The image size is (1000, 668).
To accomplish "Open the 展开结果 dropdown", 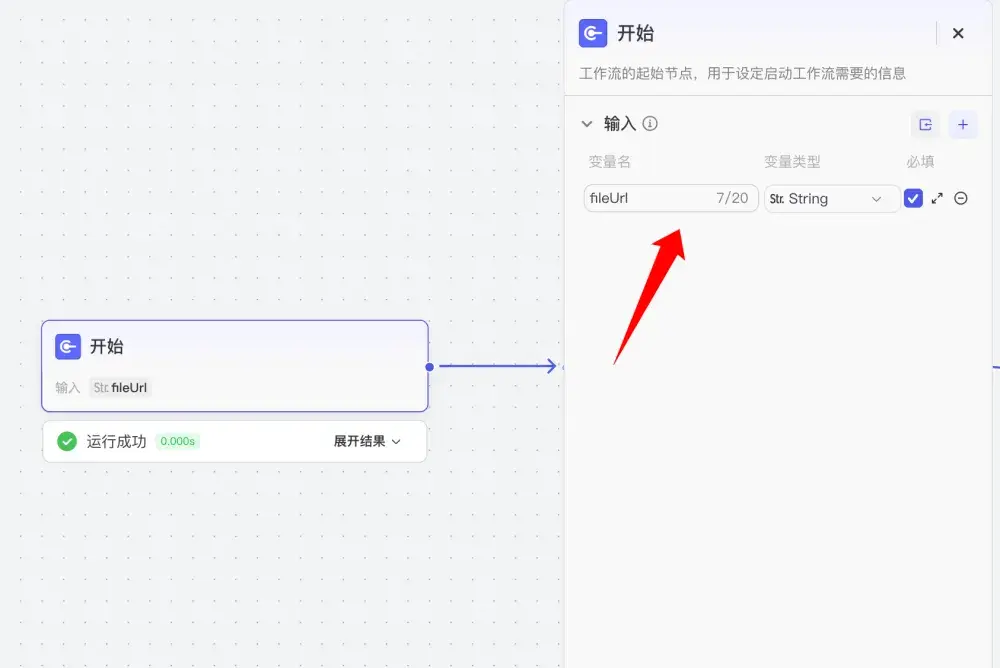I will 366,441.
